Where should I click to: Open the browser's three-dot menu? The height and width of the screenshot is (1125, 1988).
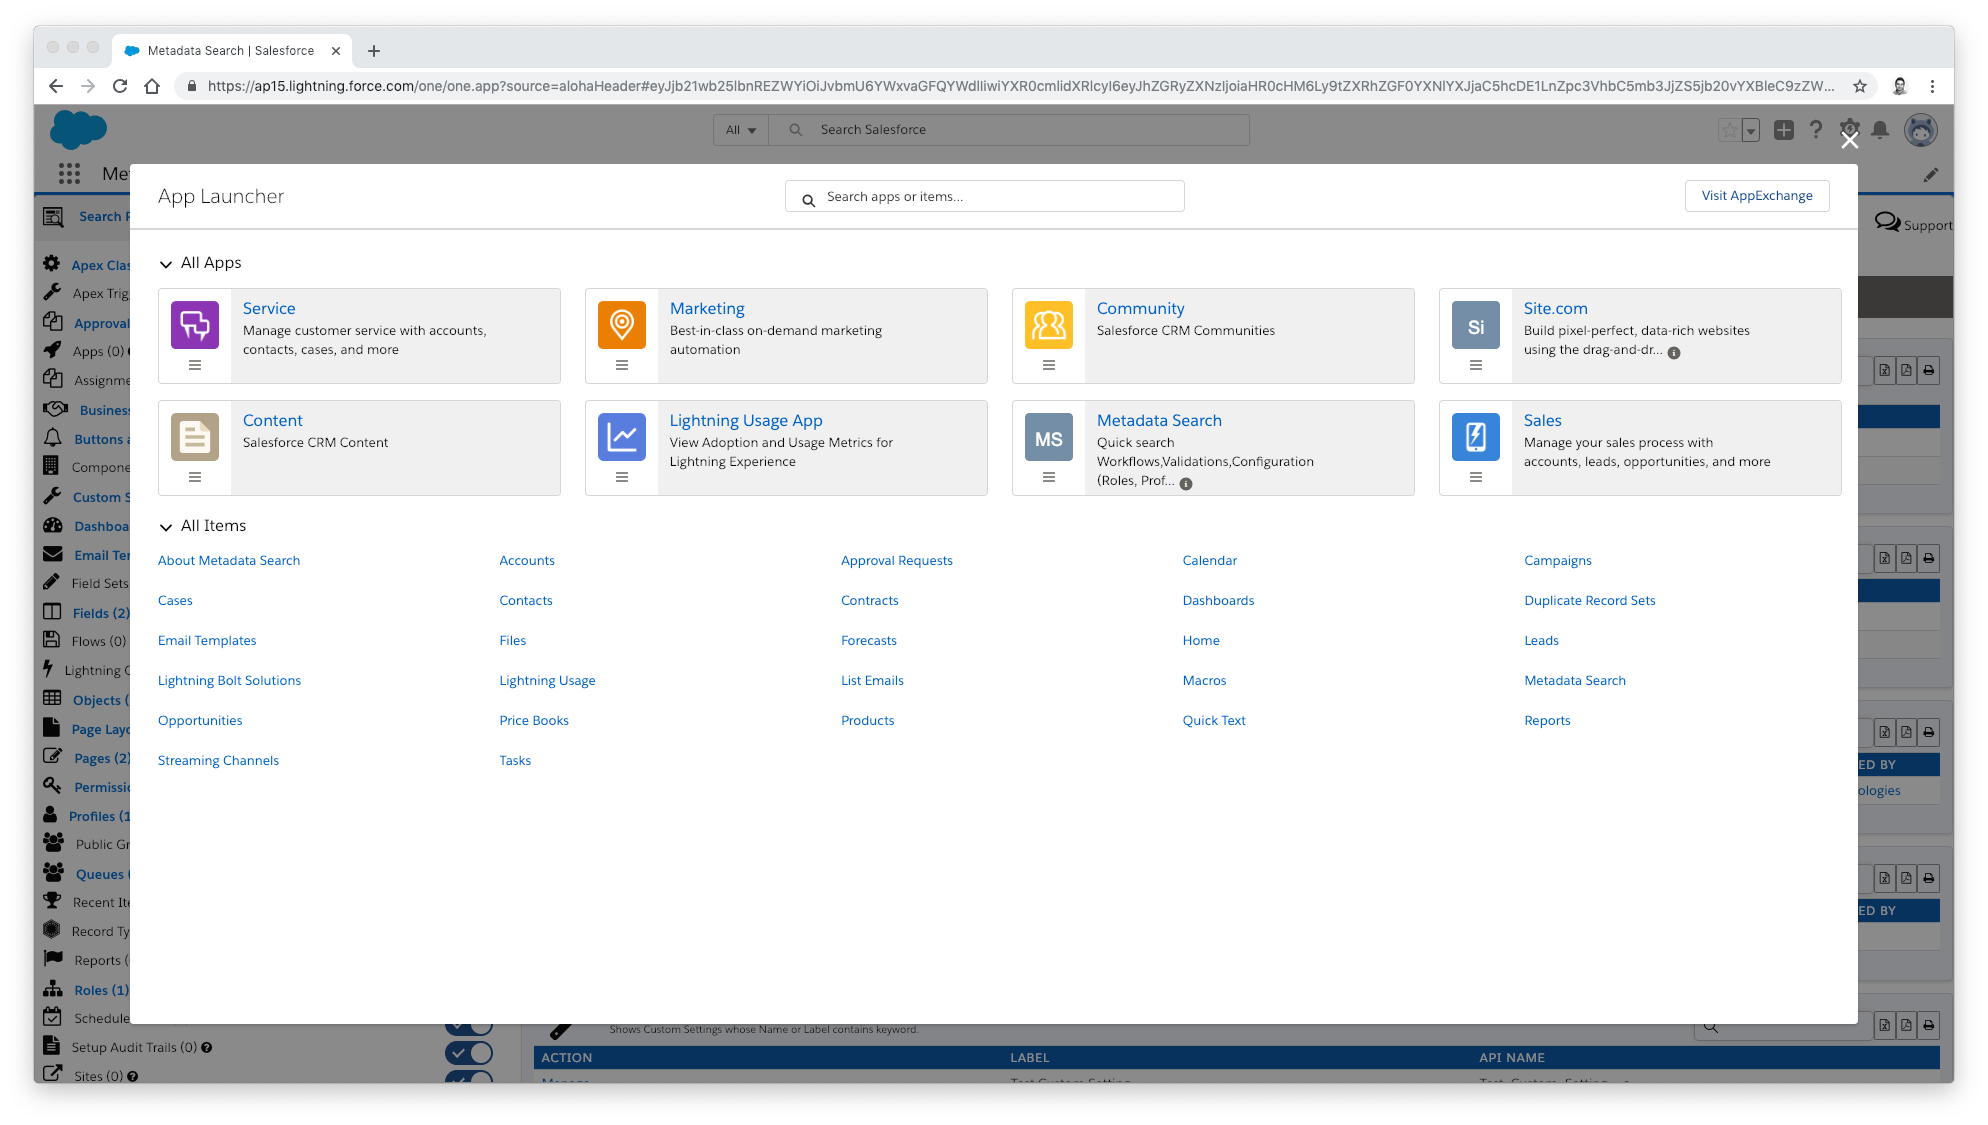tap(1933, 86)
